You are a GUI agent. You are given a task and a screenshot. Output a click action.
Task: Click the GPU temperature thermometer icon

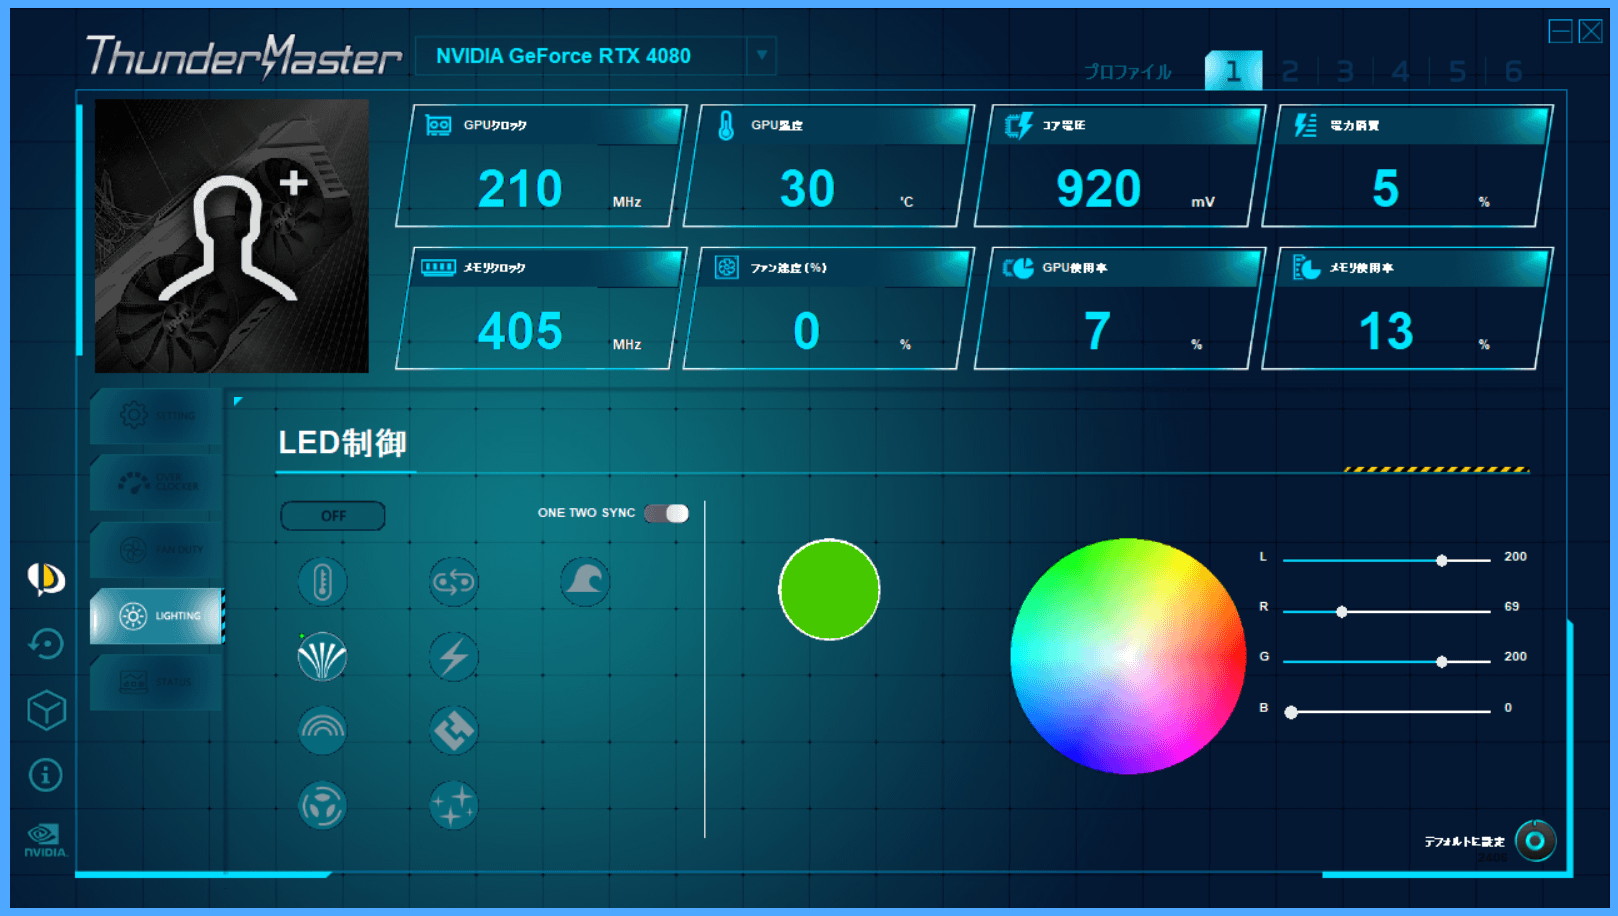726,125
